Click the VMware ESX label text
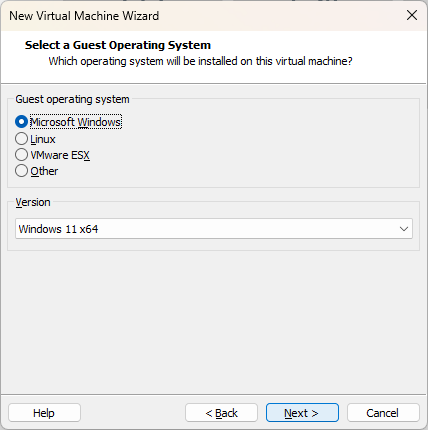 [x=60, y=155]
